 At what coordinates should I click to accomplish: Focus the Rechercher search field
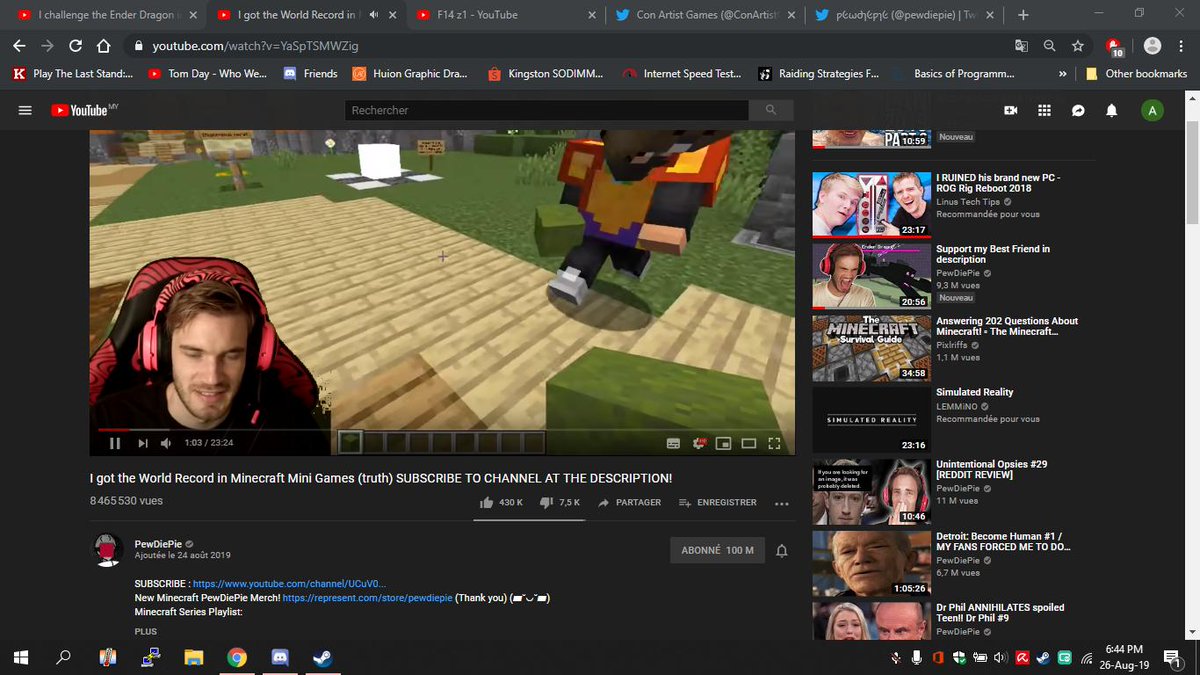click(547, 110)
